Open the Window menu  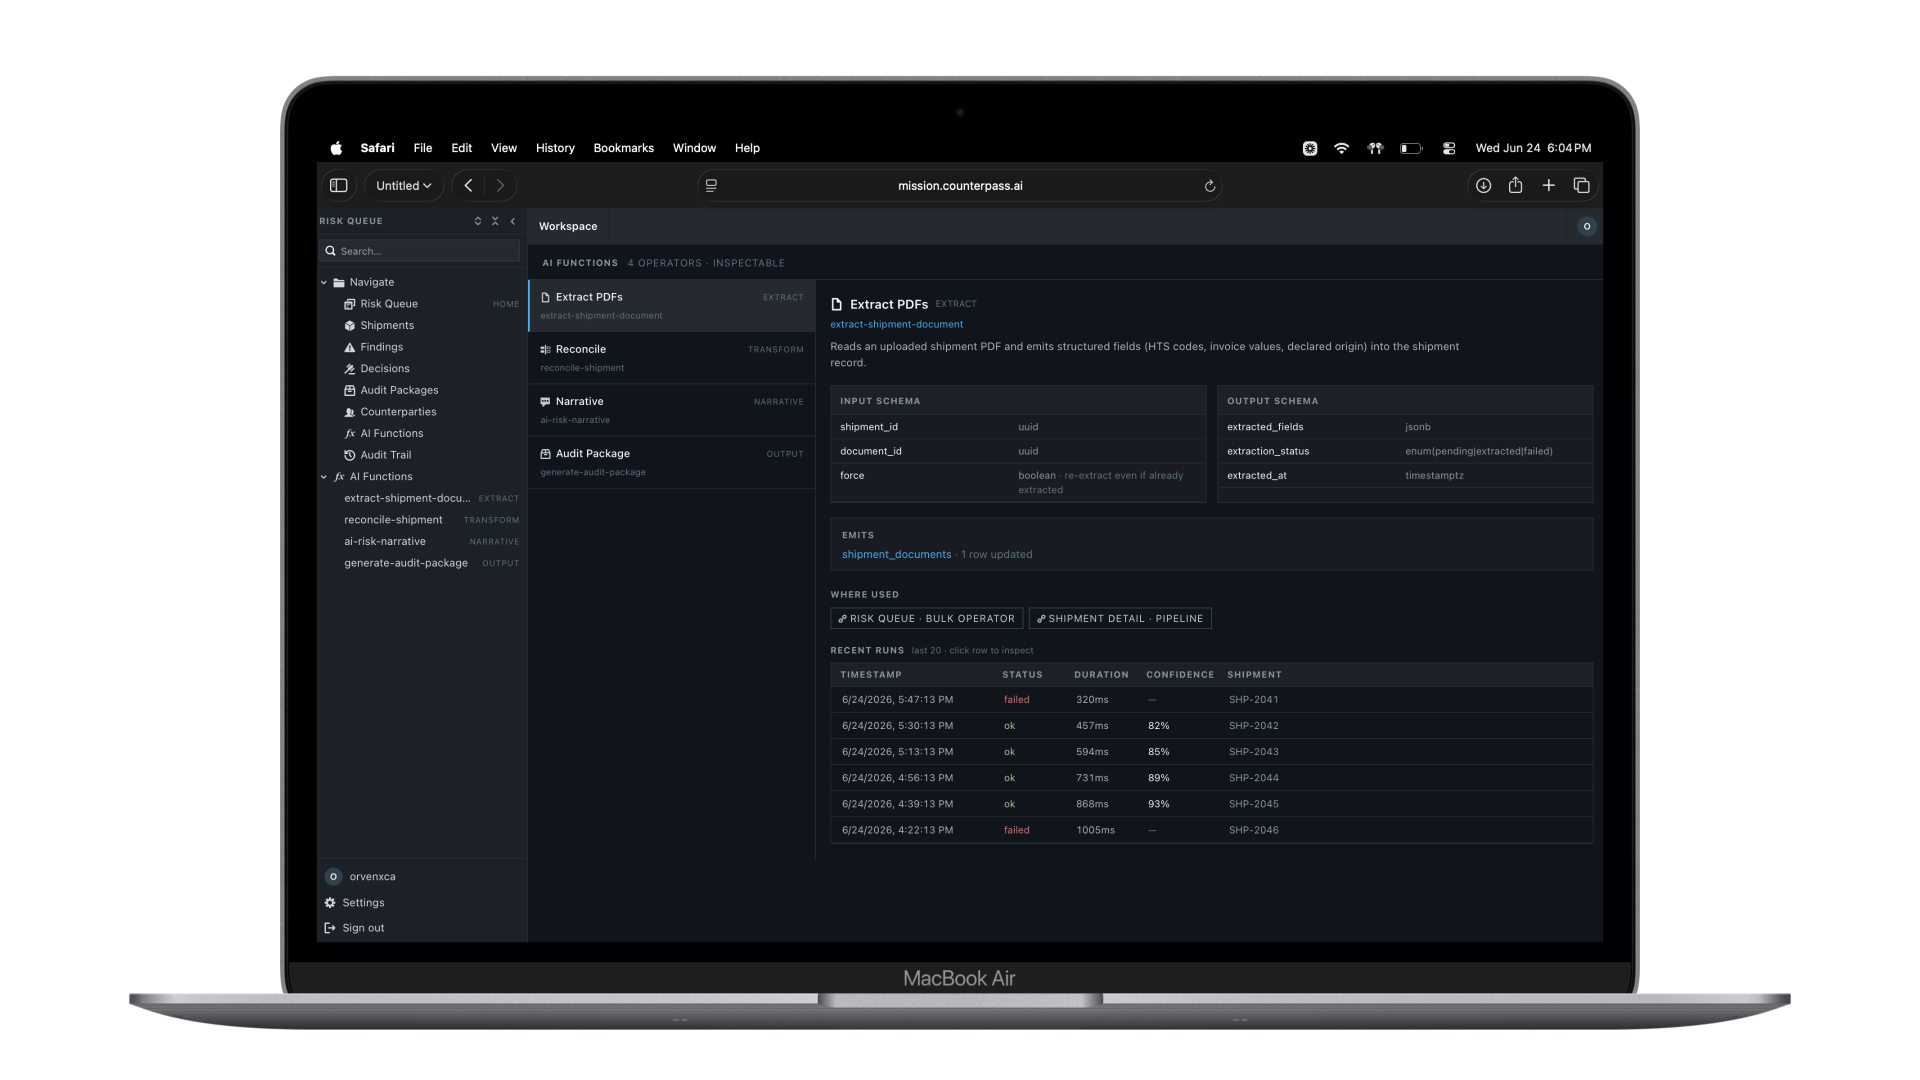(x=694, y=148)
